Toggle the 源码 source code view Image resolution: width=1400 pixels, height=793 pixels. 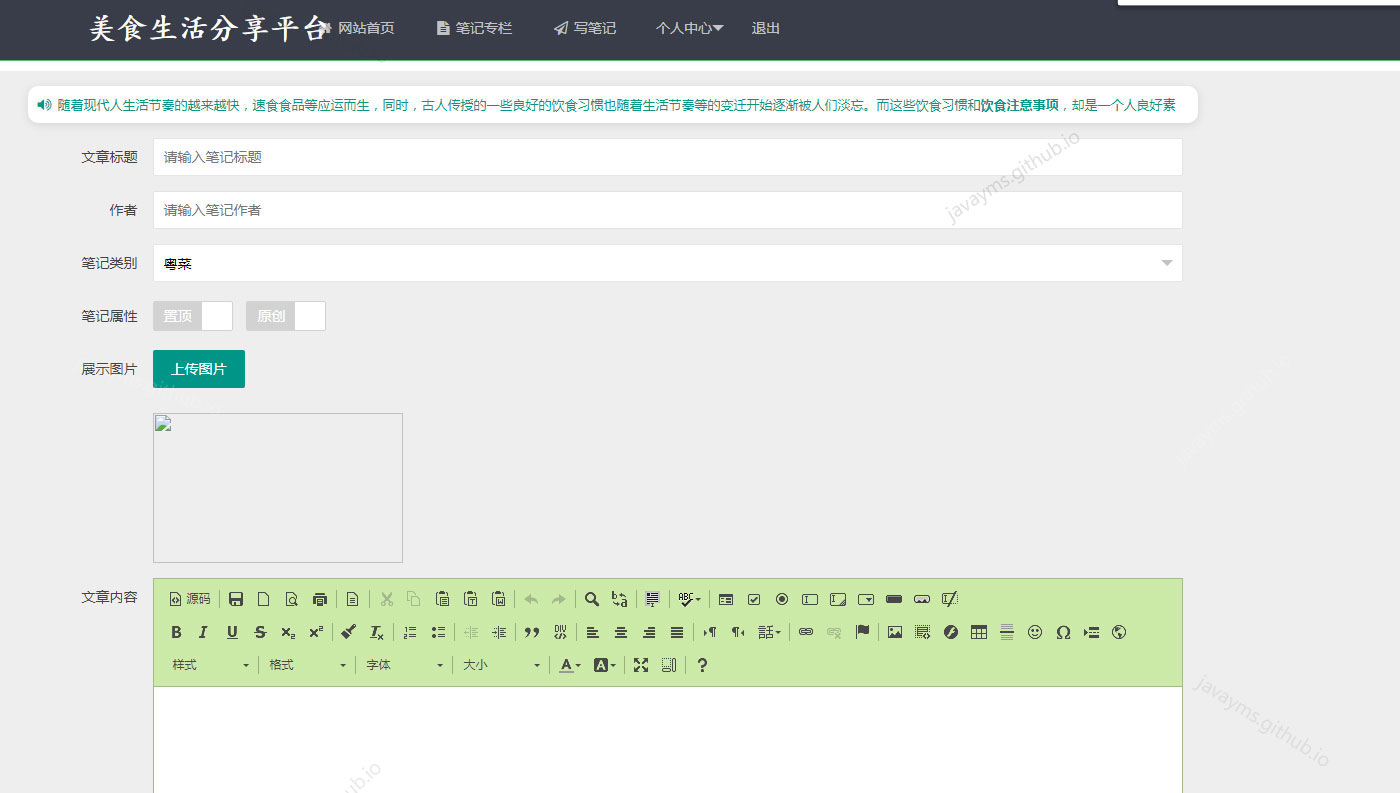[x=188, y=598]
